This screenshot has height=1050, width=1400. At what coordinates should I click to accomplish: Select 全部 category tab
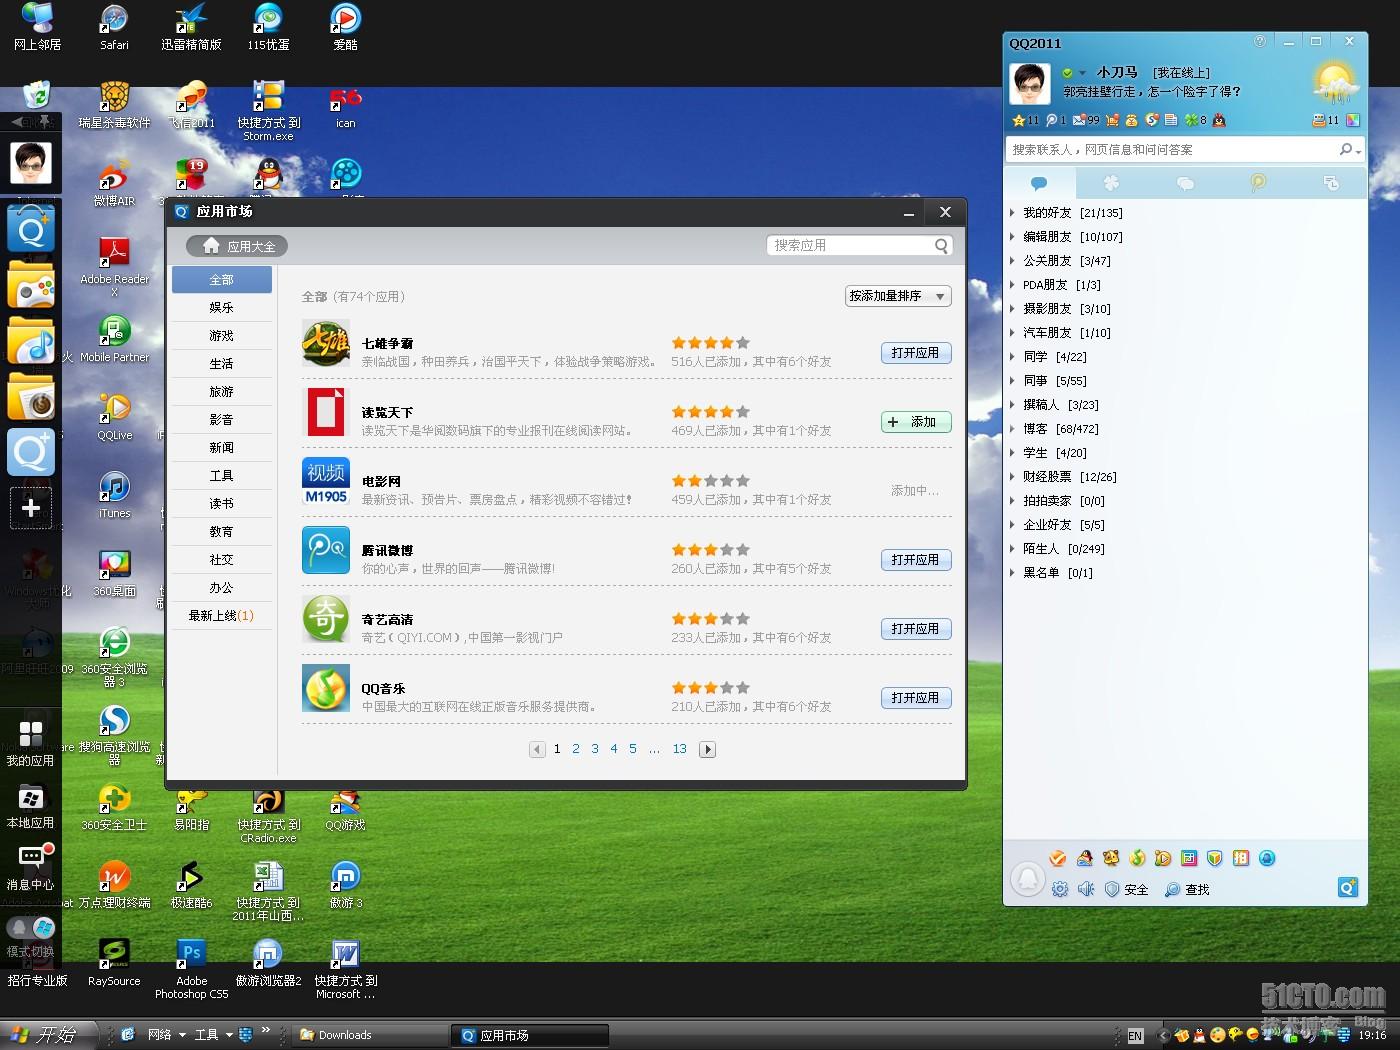[x=221, y=280]
